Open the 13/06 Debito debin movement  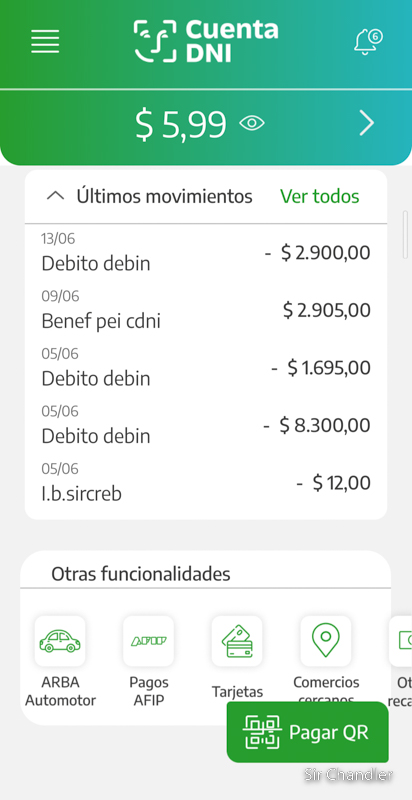tap(206, 253)
